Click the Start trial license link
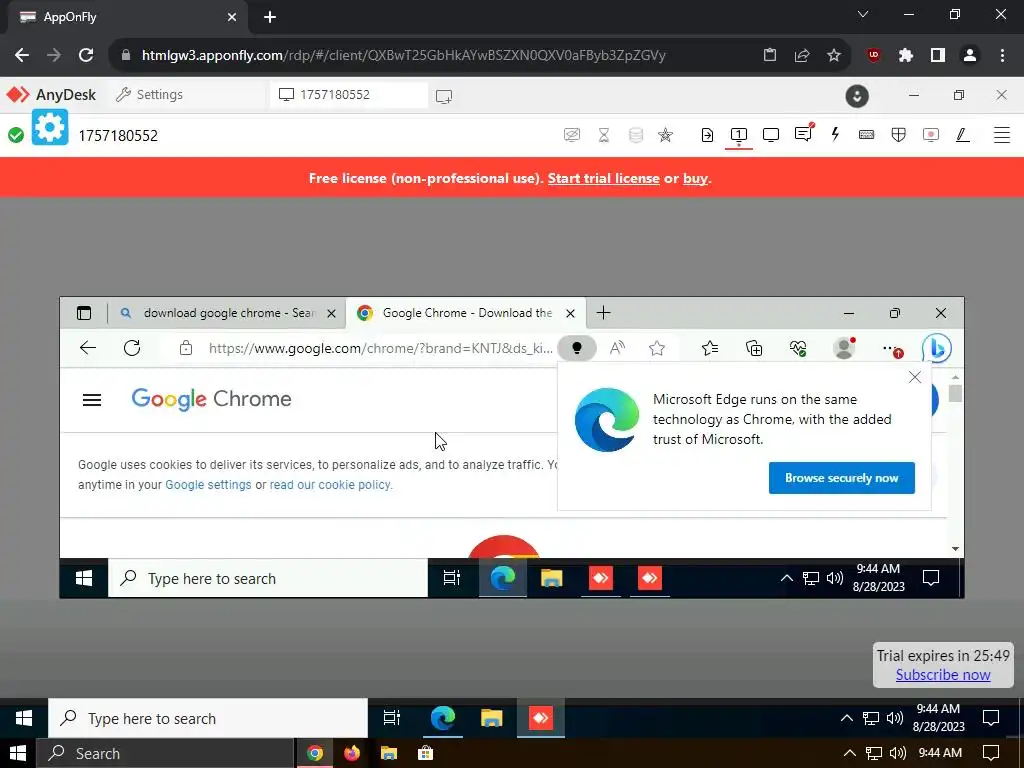Viewport: 1024px width, 768px height. coord(603,178)
